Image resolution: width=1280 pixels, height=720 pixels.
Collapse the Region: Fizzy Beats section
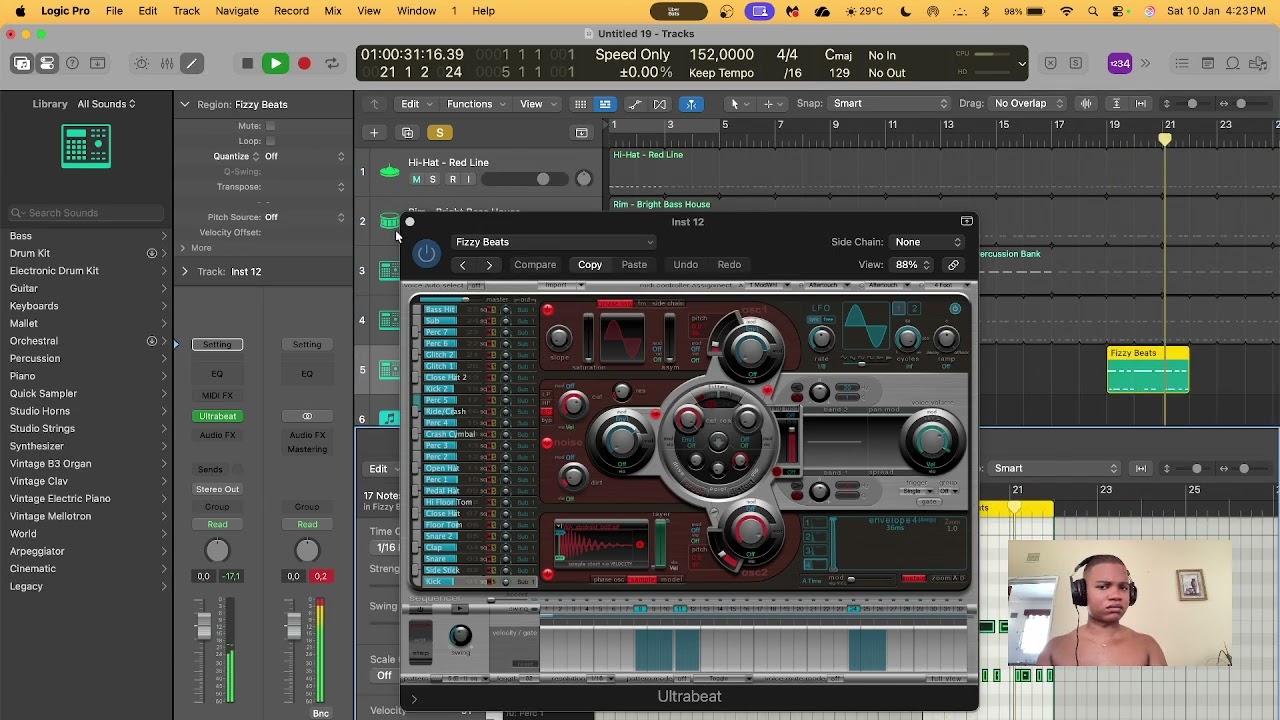coord(184,104)
